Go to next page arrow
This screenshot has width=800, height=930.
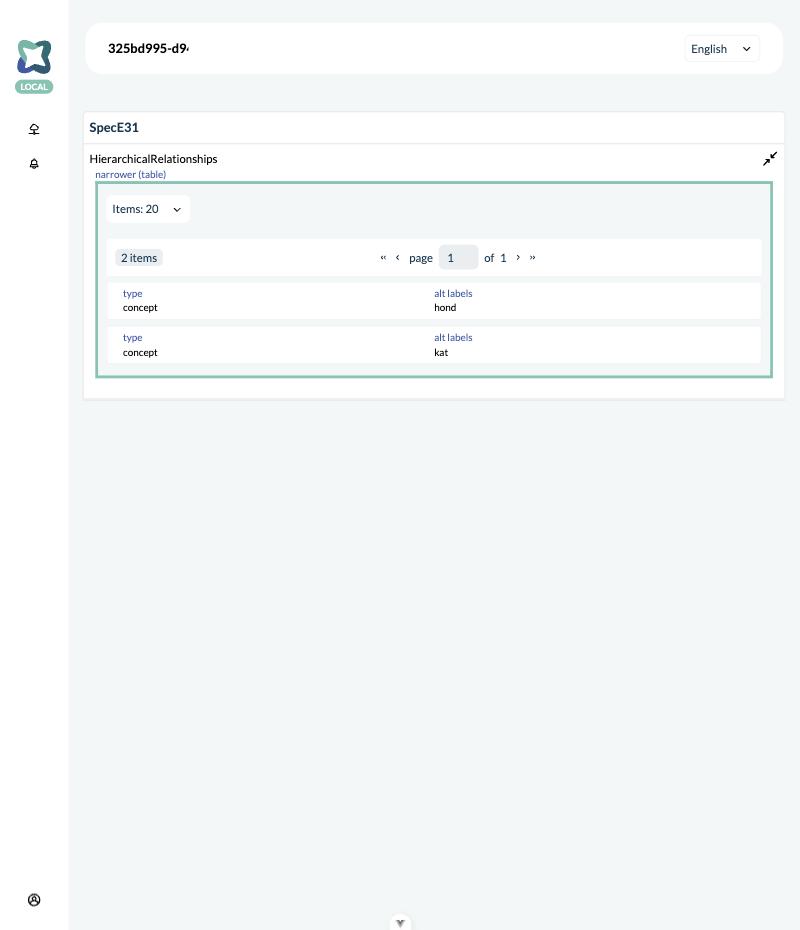tap(518, 257)
